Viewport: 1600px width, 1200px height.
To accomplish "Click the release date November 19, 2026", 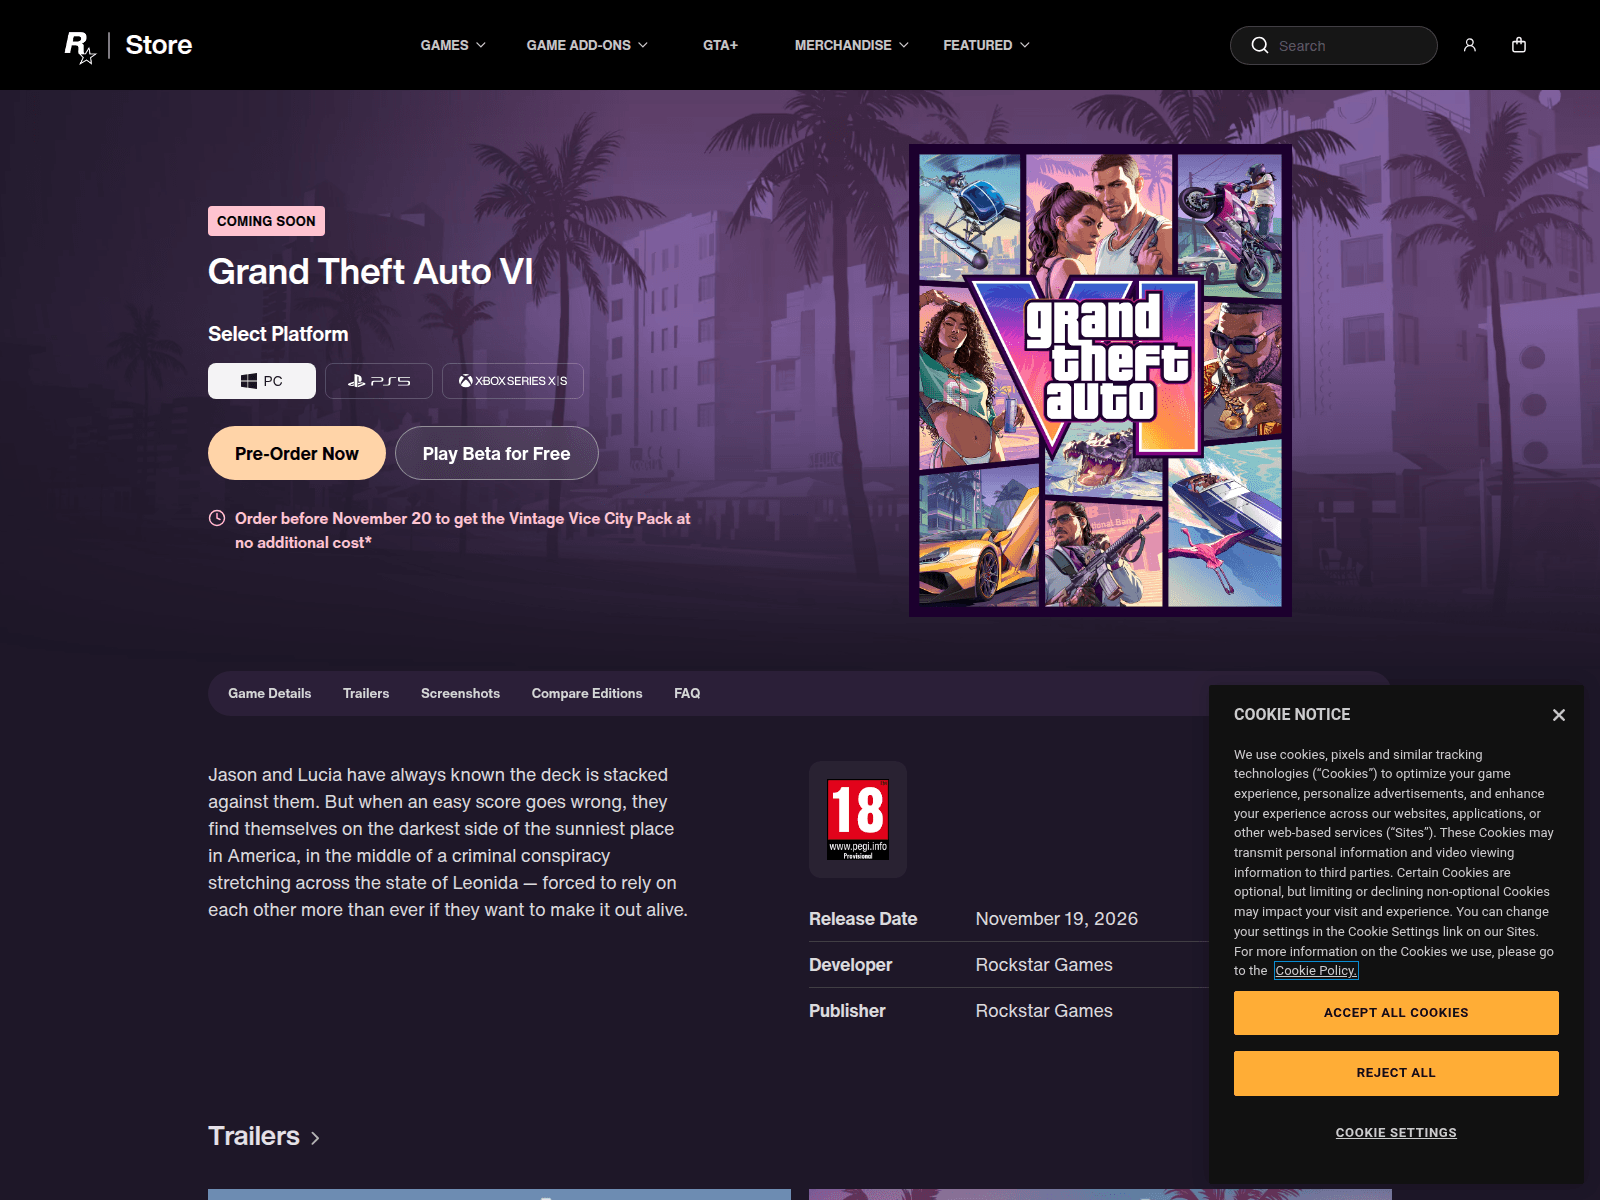I will (x=1057, y=919).
